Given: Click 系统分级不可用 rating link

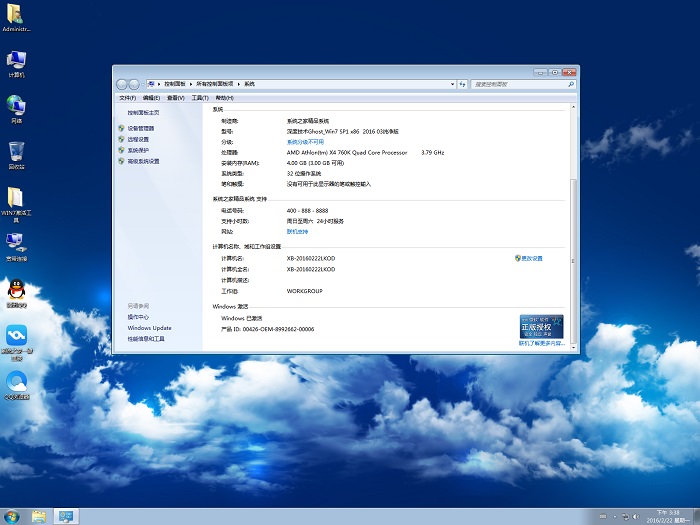Looking at the screenshot, I should (x=305, y=142).
